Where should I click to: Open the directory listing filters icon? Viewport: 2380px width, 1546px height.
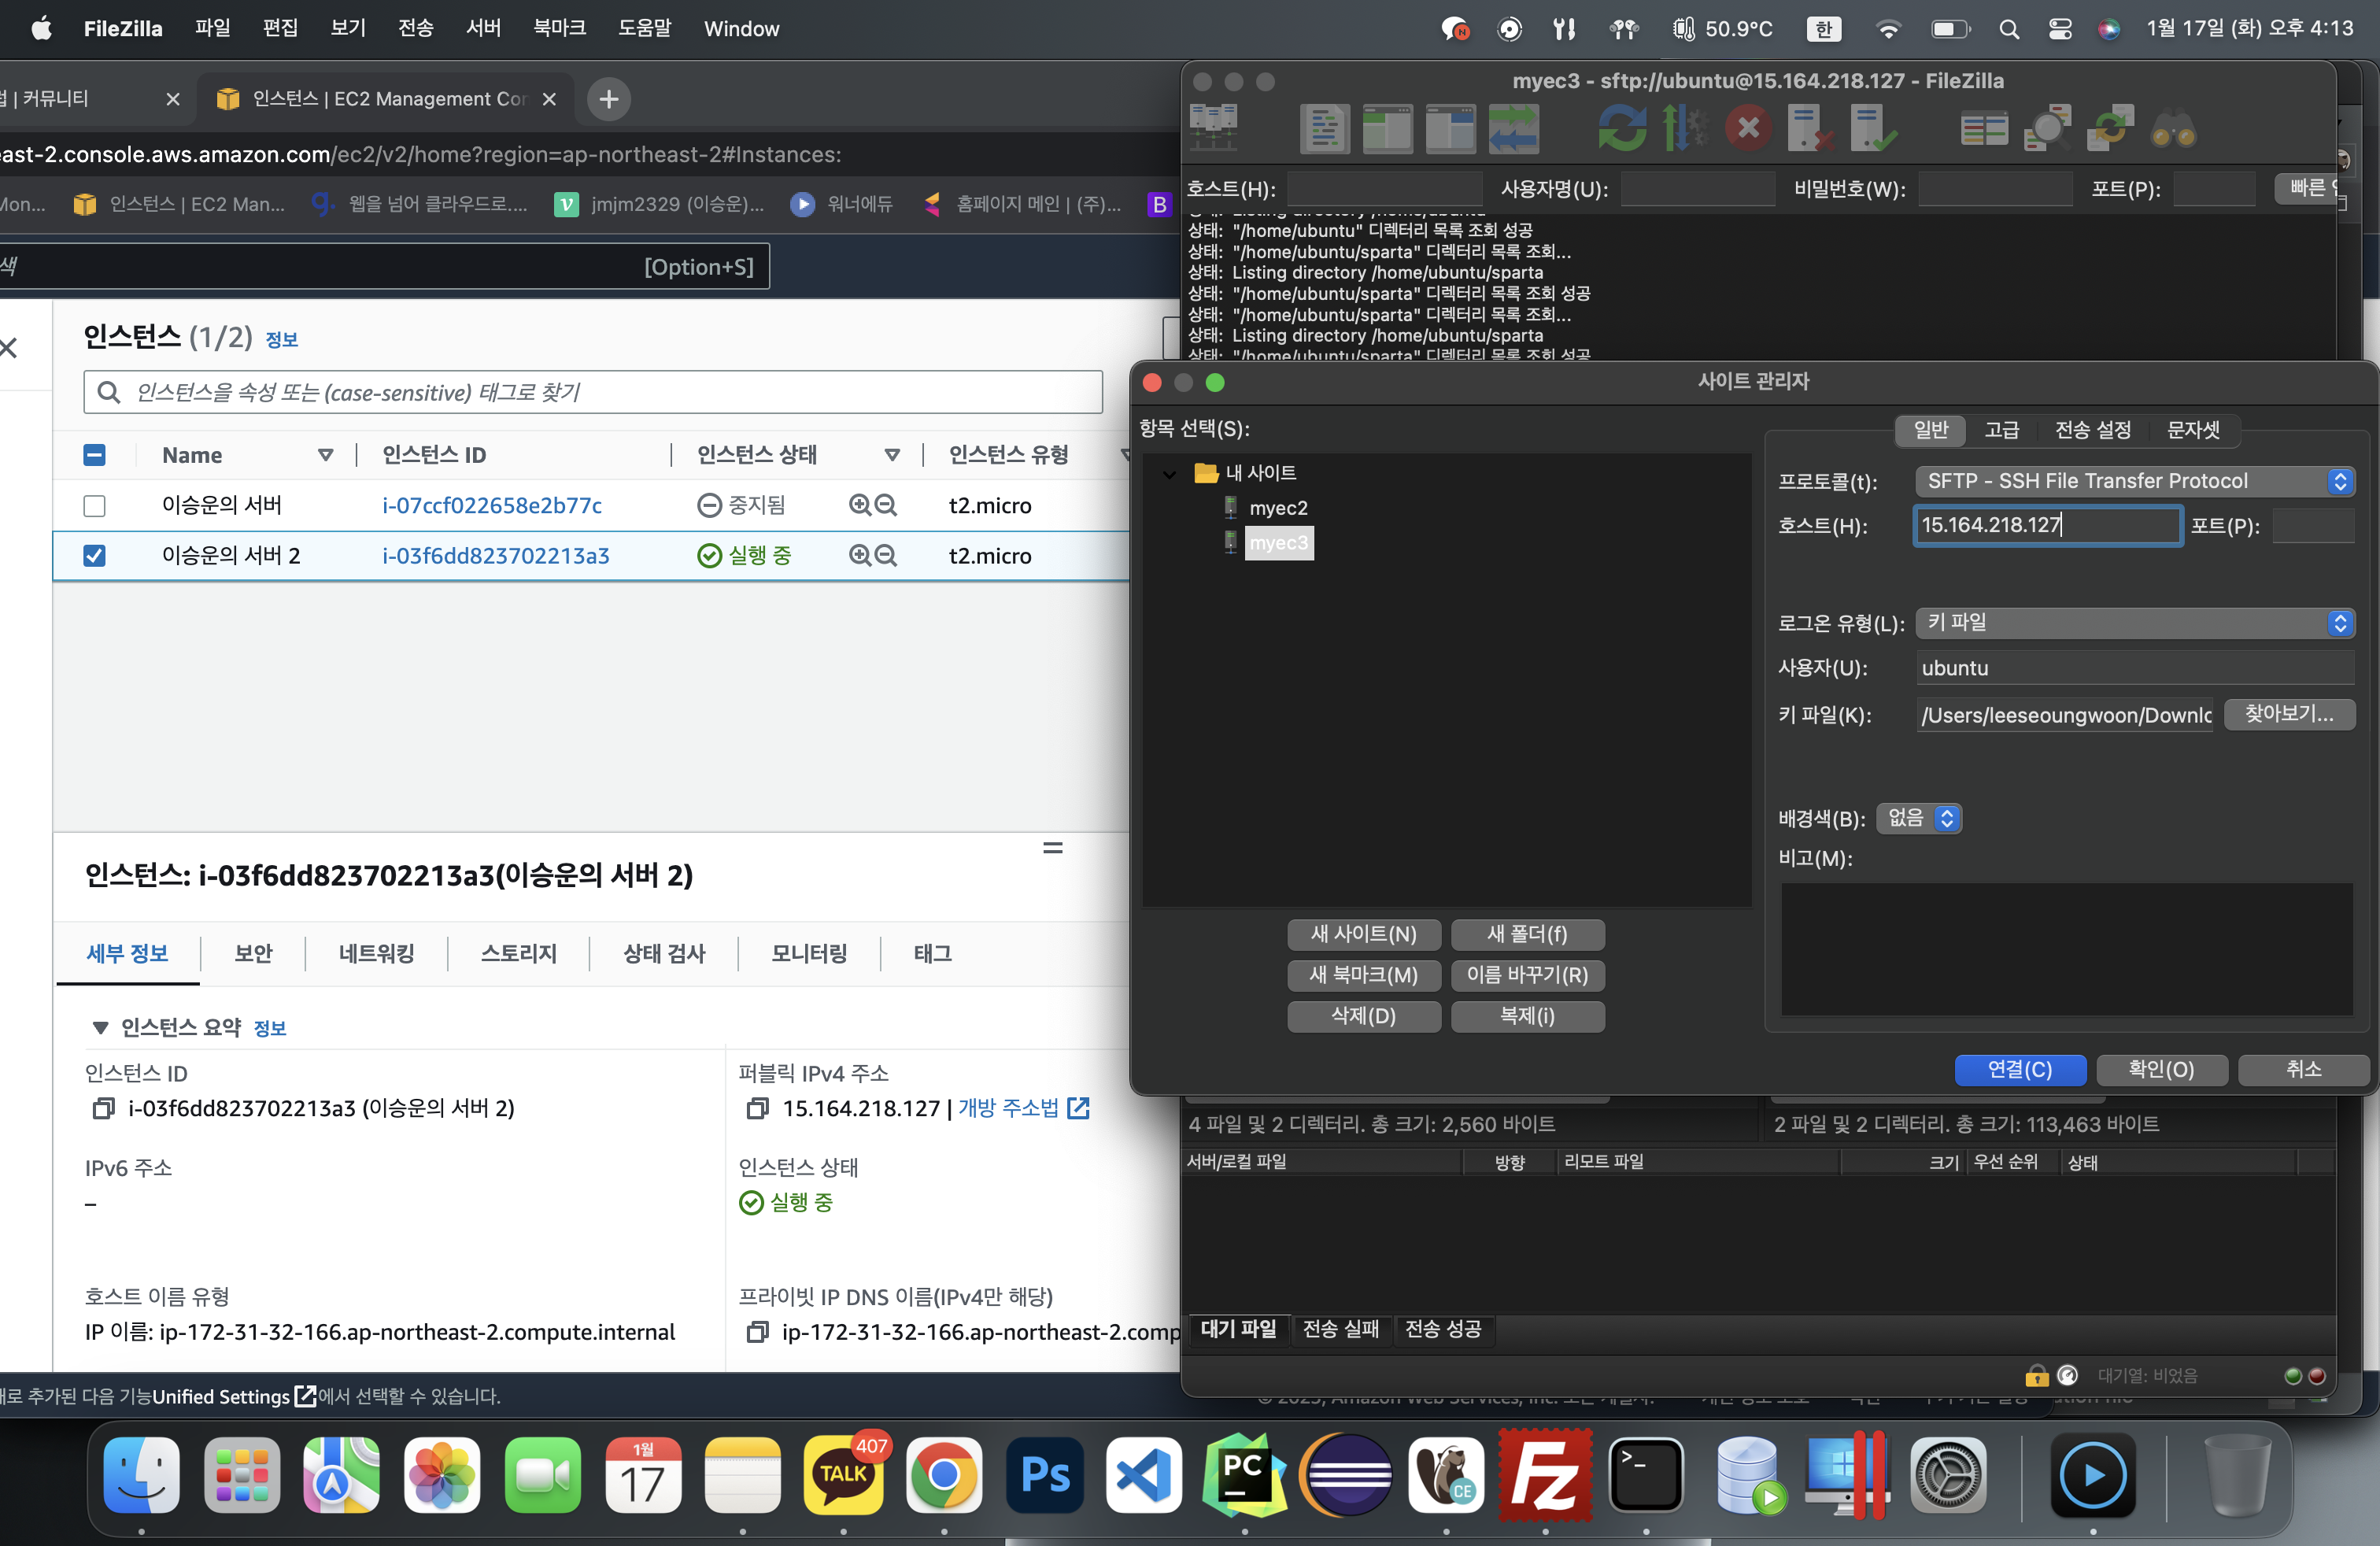1984,128
